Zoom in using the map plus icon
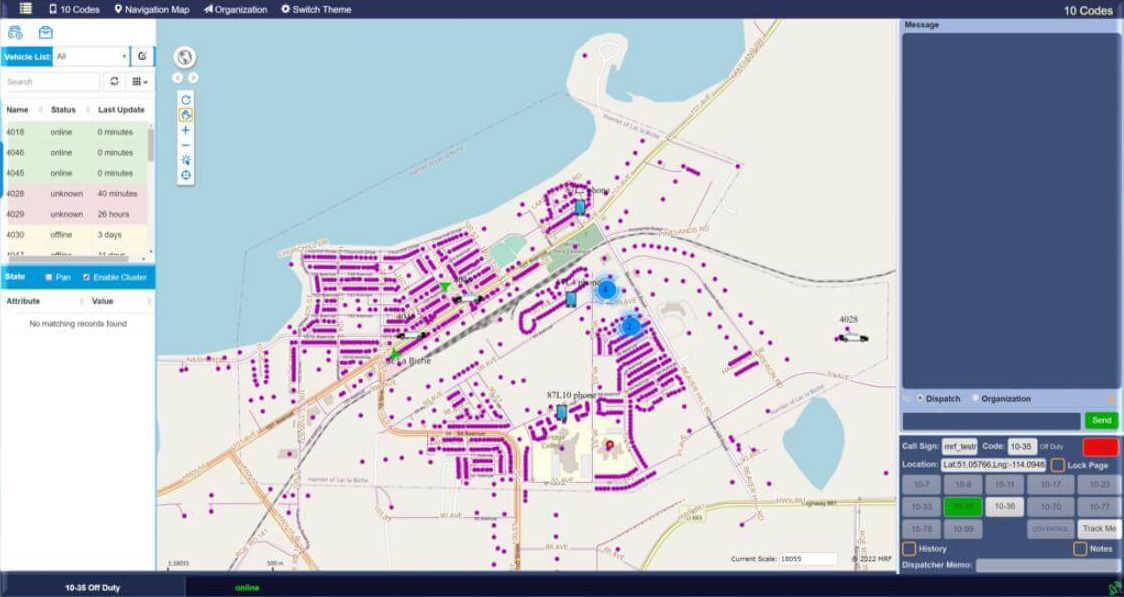Image resolution: width=1124 pixels, height=597 pixels. [x=186, y=130]
